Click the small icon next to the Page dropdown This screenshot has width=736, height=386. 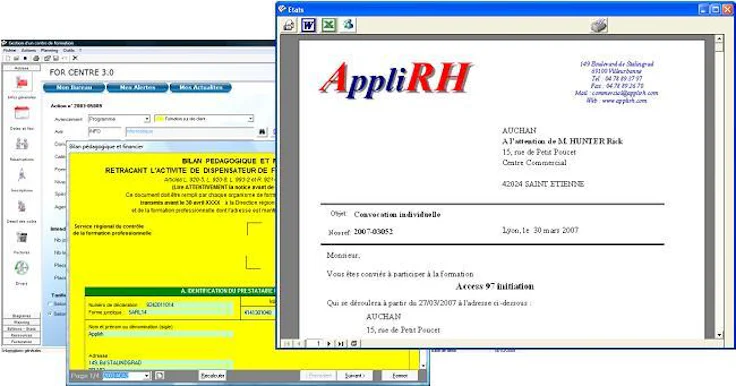160,375
